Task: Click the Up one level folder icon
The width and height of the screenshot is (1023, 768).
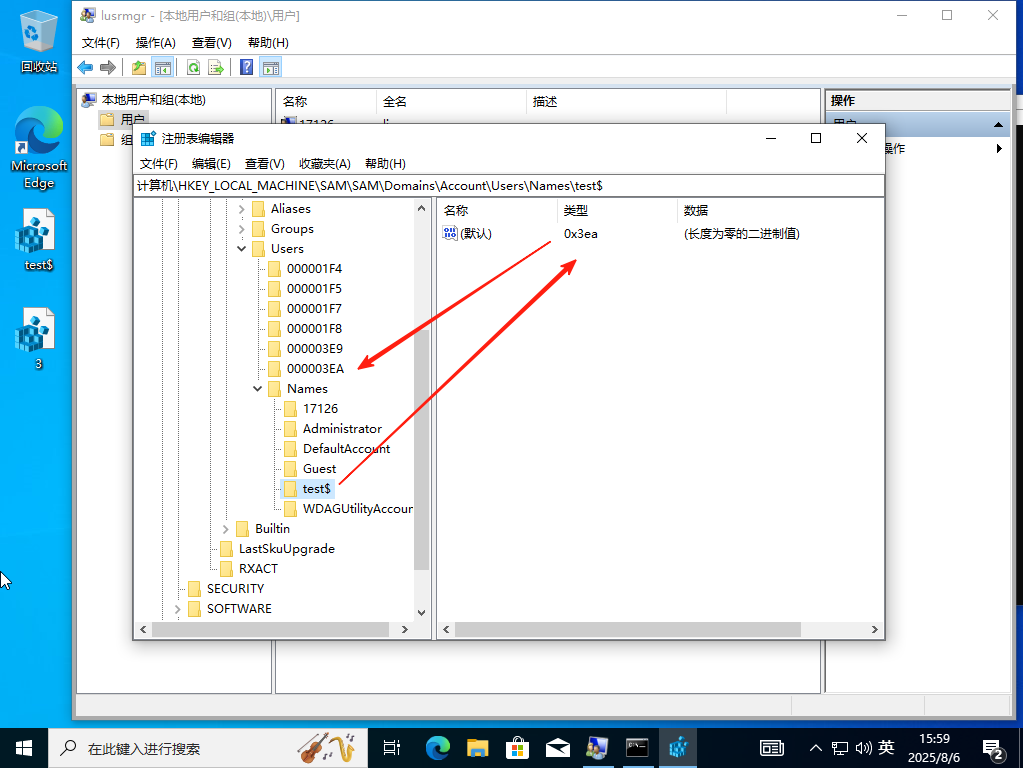Action: [139, 67]
